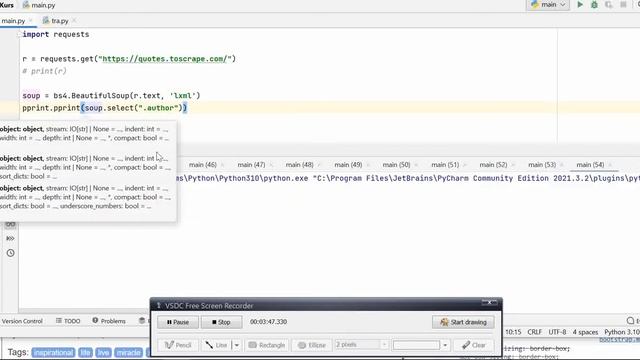Click the clock icon in the run sidebar

coord(11,253)
